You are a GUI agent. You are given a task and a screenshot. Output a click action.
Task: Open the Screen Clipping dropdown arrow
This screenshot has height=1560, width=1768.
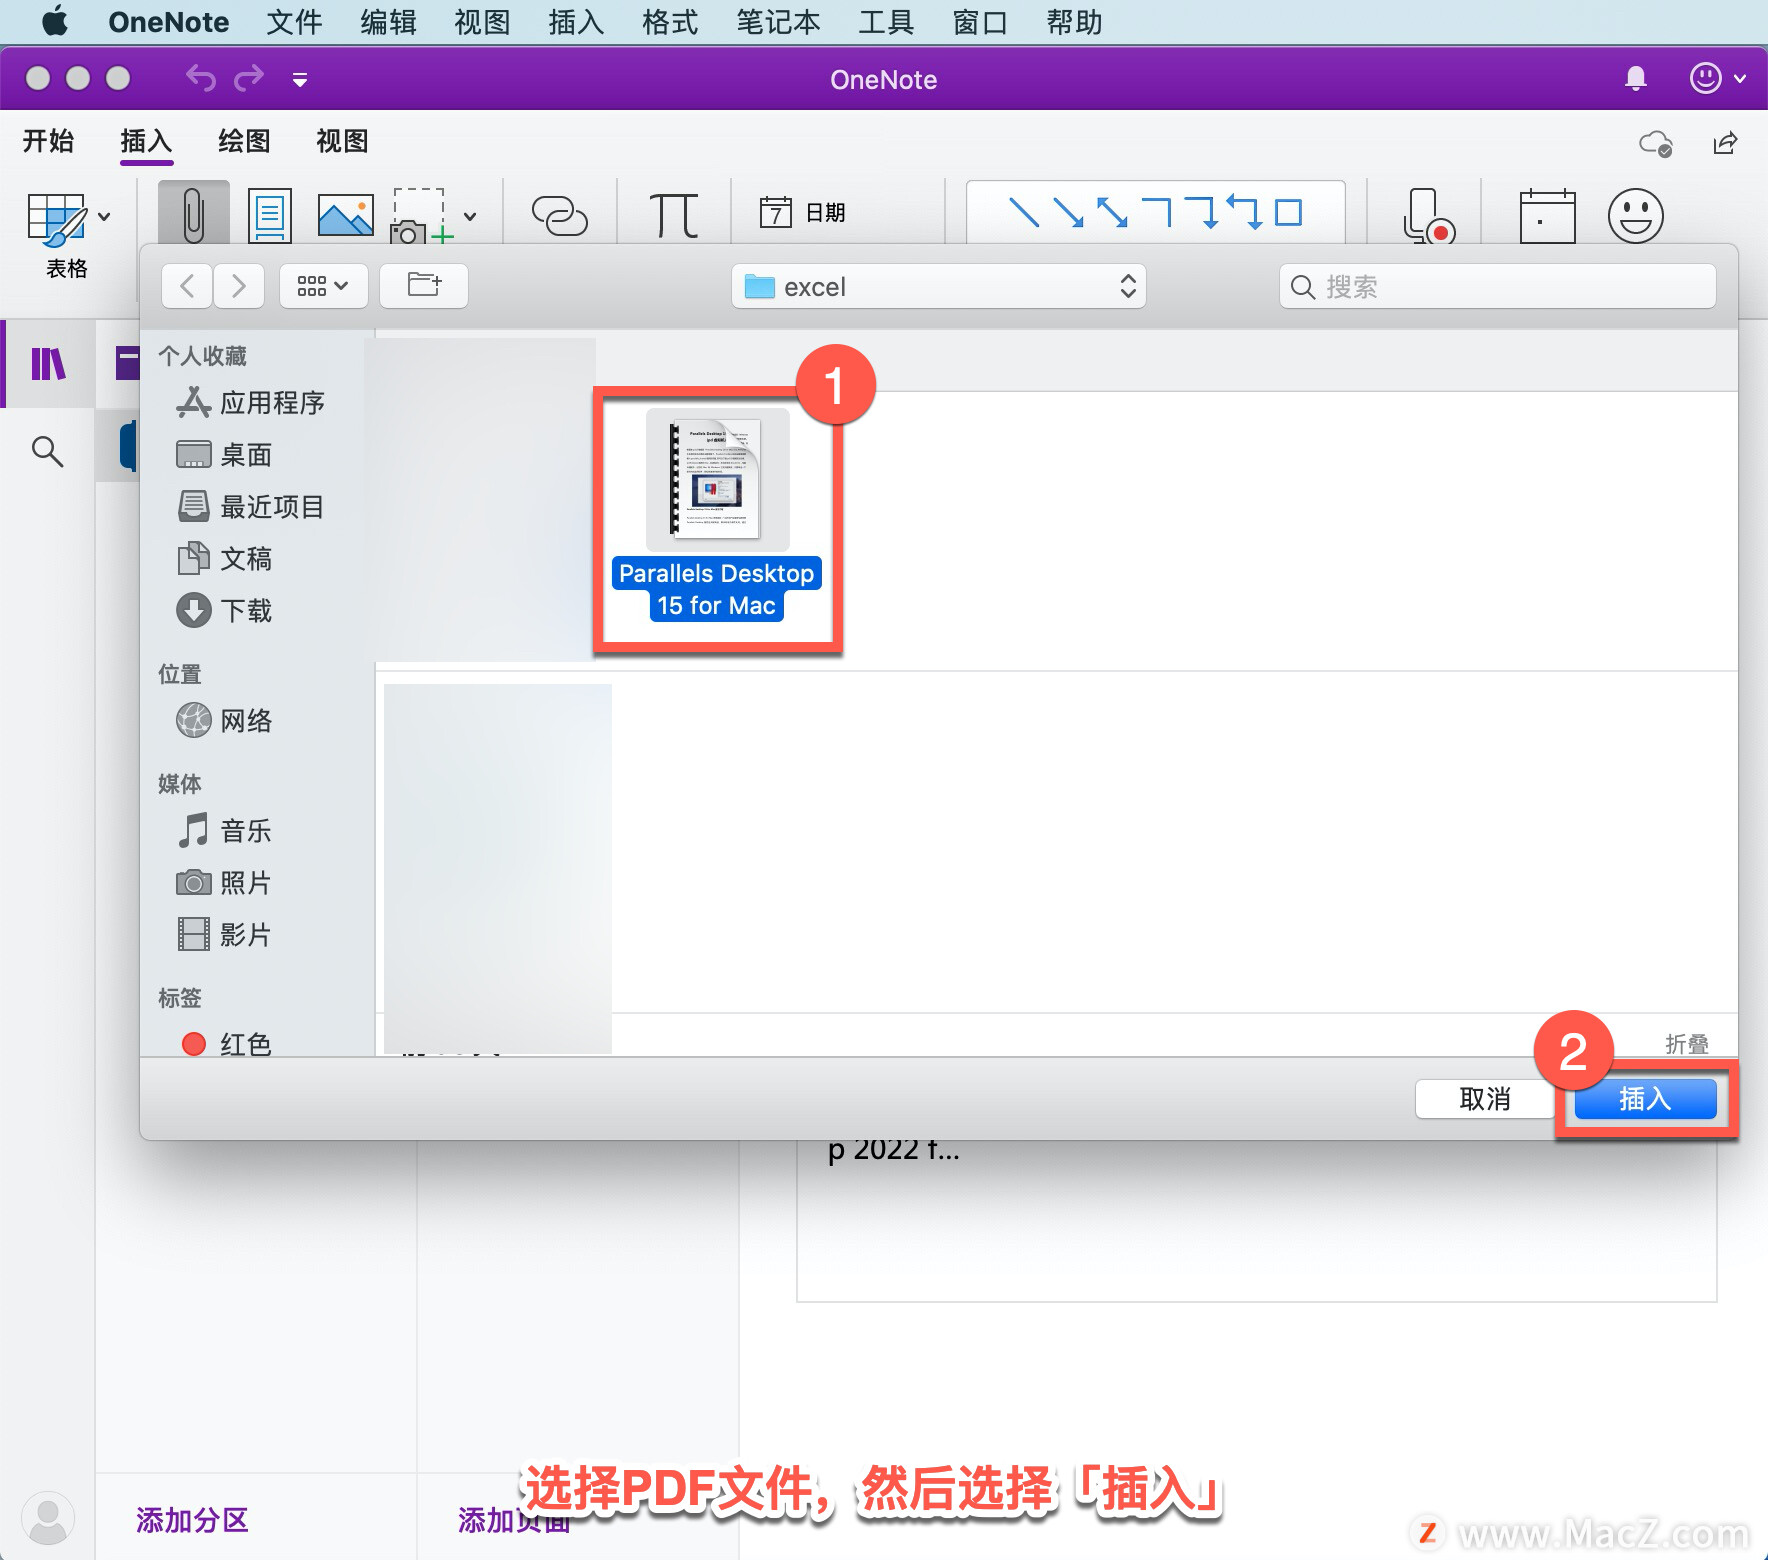pyautogui.click(x=470, y=215)
